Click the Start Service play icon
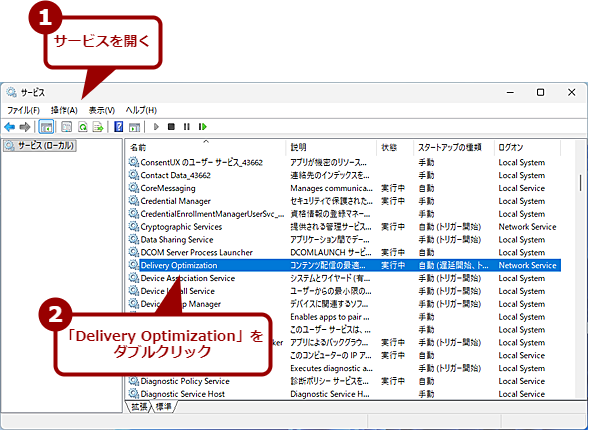The image size is (589, 431). pyautogui.click(x=156, y=127)
